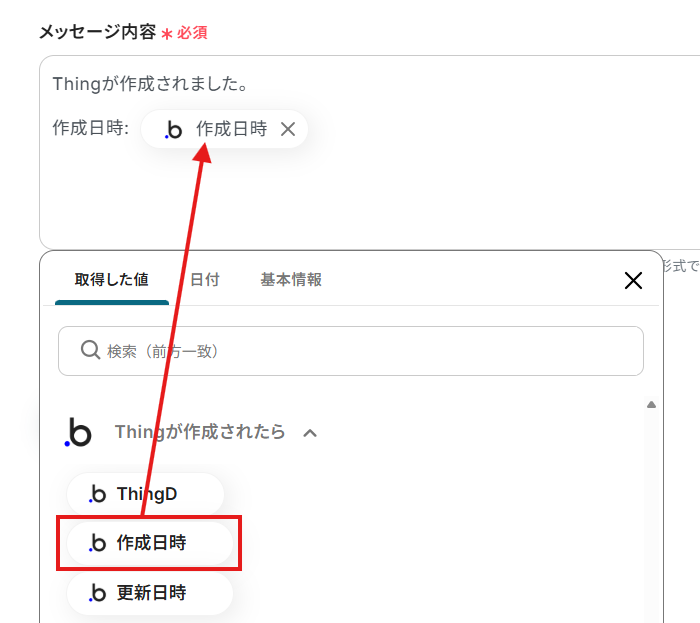Viewport: 700px width, 623px height.
Task: Insert the 作成日時 value from the list
Action: point(151,543)
